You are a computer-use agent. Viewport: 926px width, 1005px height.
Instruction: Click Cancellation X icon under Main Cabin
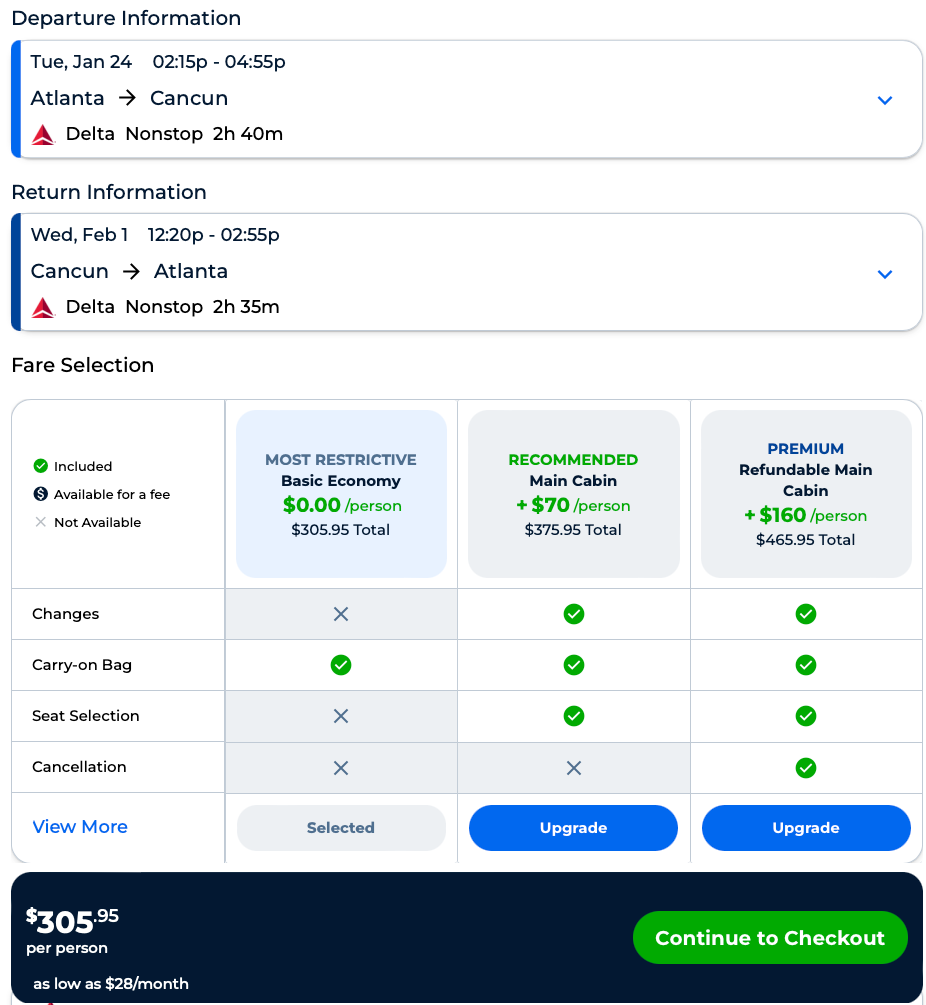click(573, 768)
